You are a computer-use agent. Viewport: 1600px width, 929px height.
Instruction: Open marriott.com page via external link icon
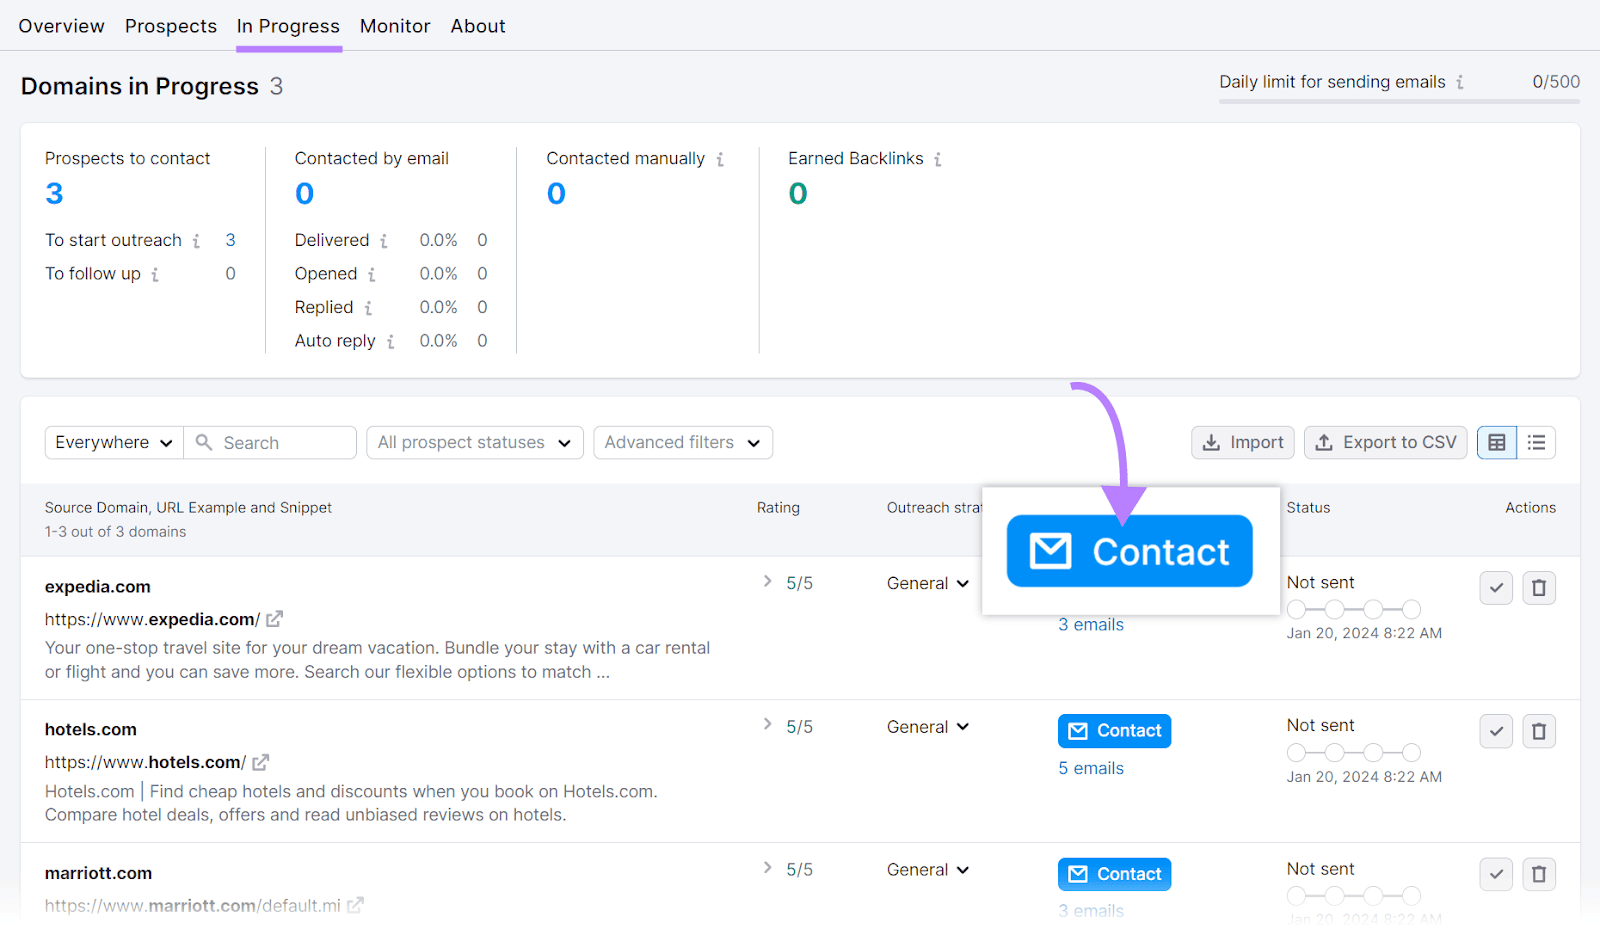356,904
